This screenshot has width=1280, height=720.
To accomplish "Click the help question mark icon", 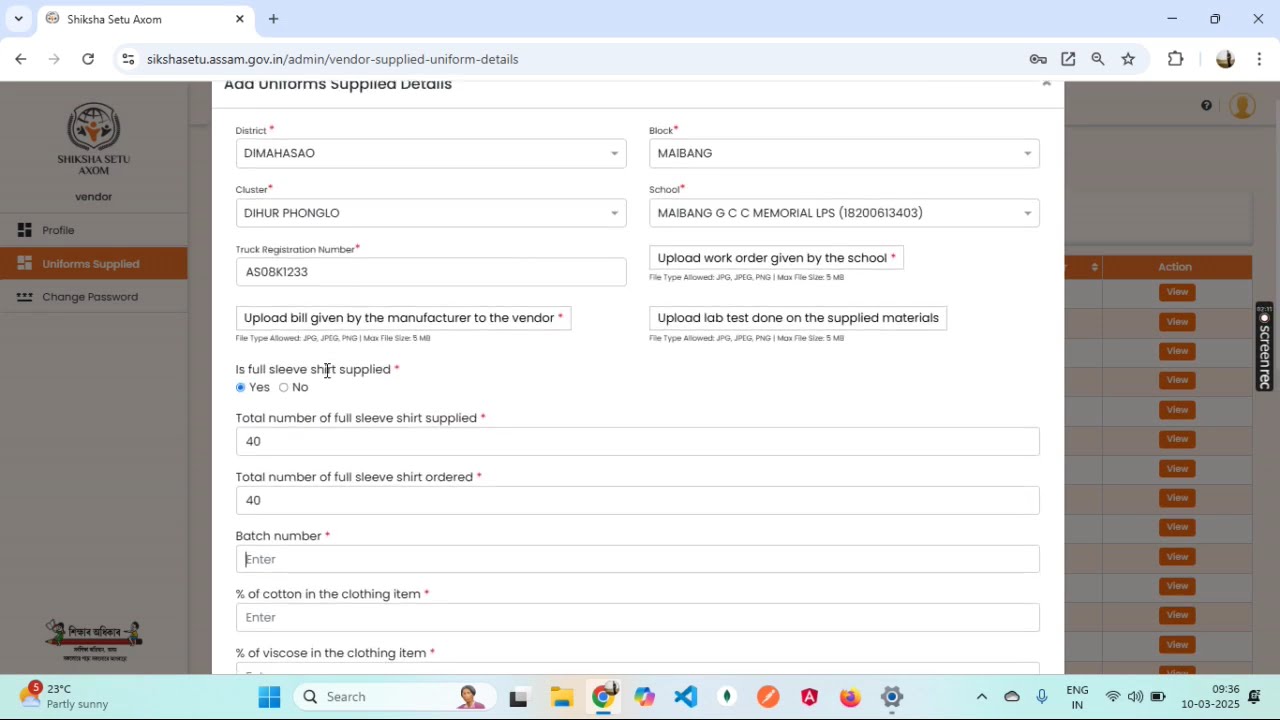I will [1207, 106].
